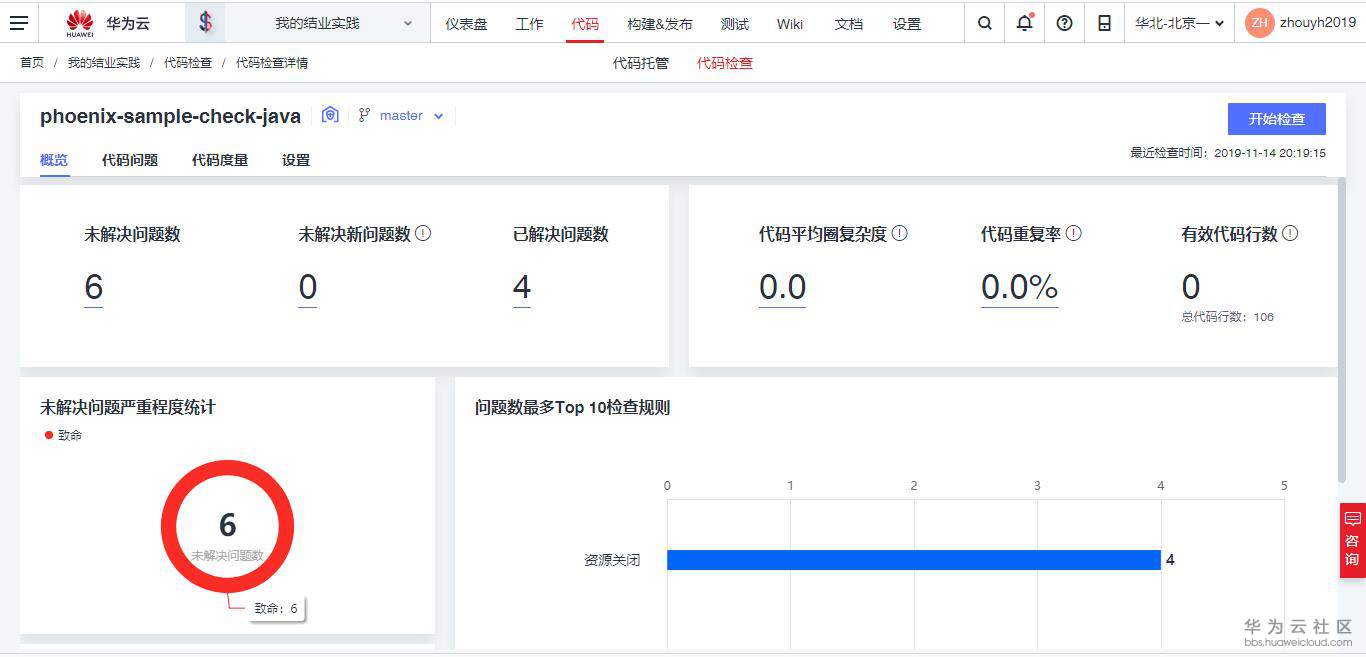Open the 文档 menu

(848, 24)
